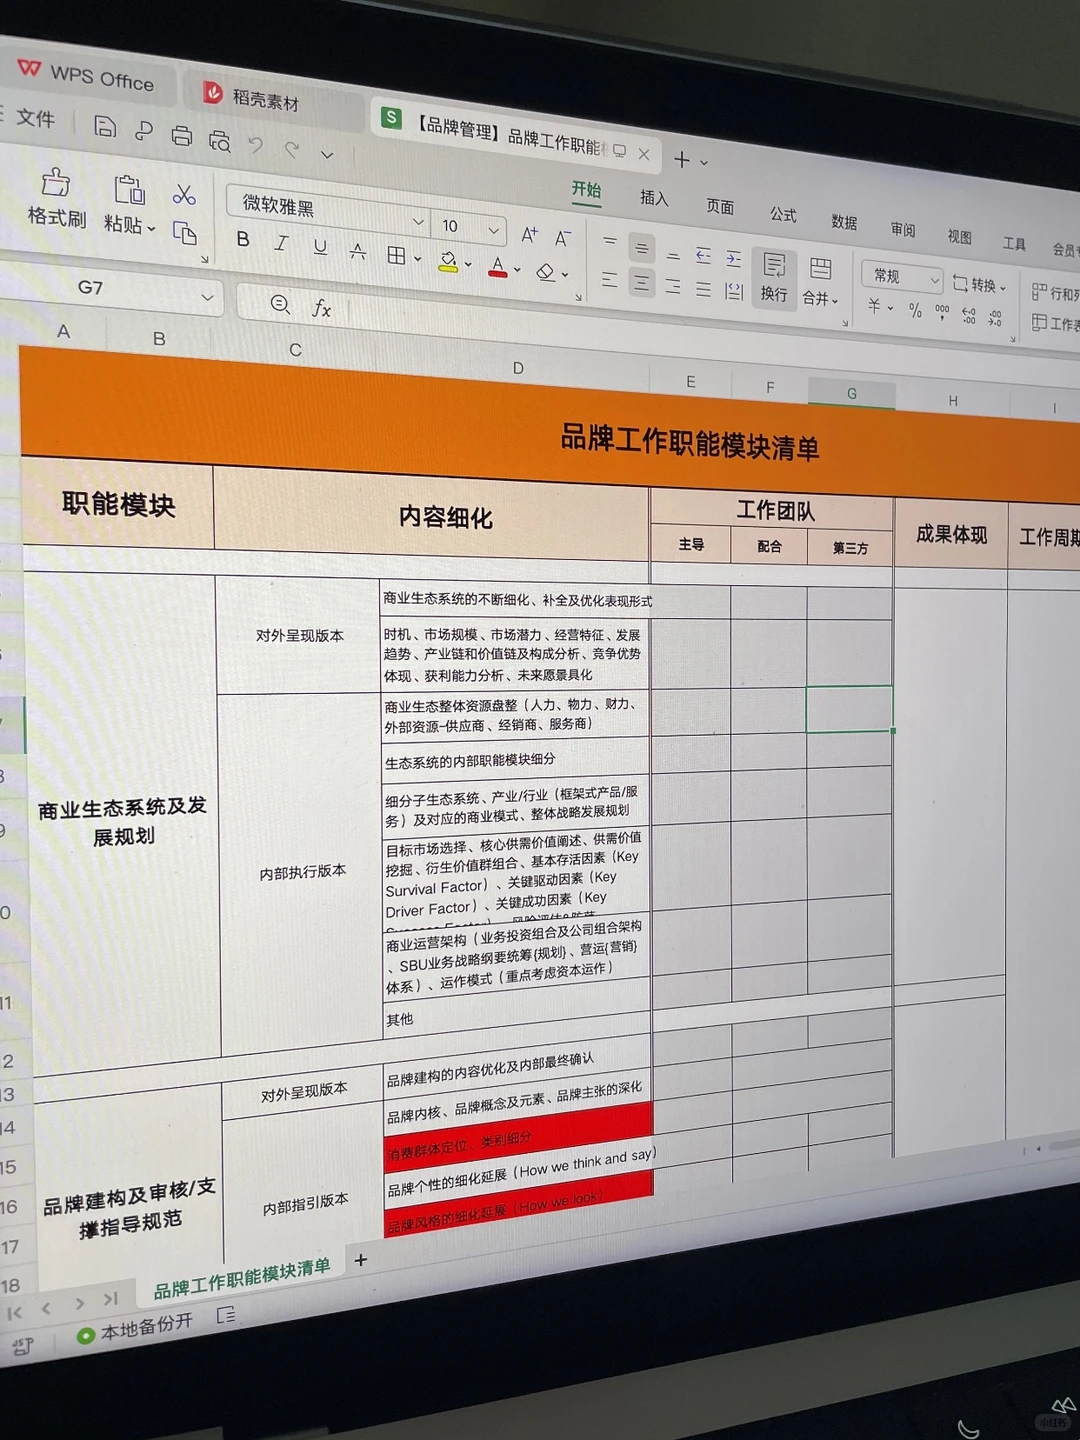Add a new worksheet with the + button
This screenshot has width=1080, height=1440.
pos(360,1261)
